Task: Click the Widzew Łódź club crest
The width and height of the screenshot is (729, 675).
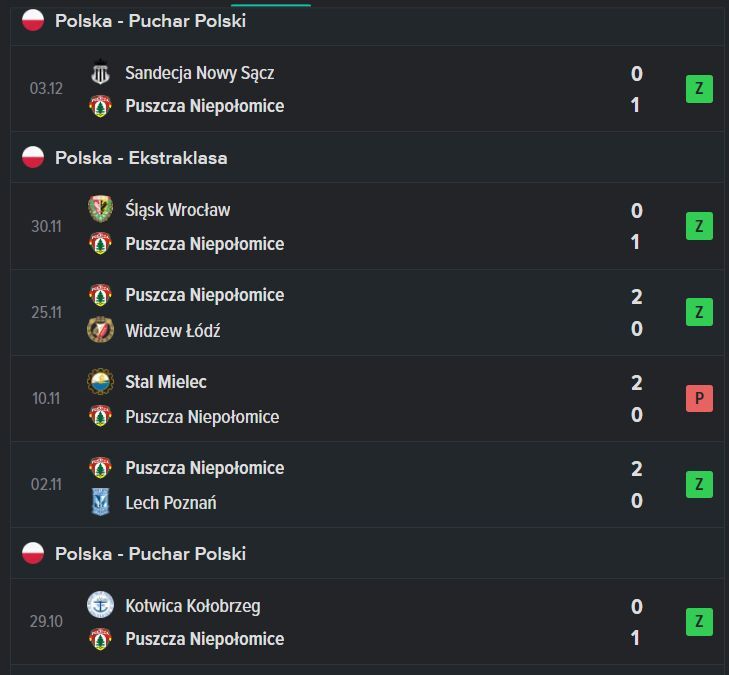Action: tap(100, 329)
